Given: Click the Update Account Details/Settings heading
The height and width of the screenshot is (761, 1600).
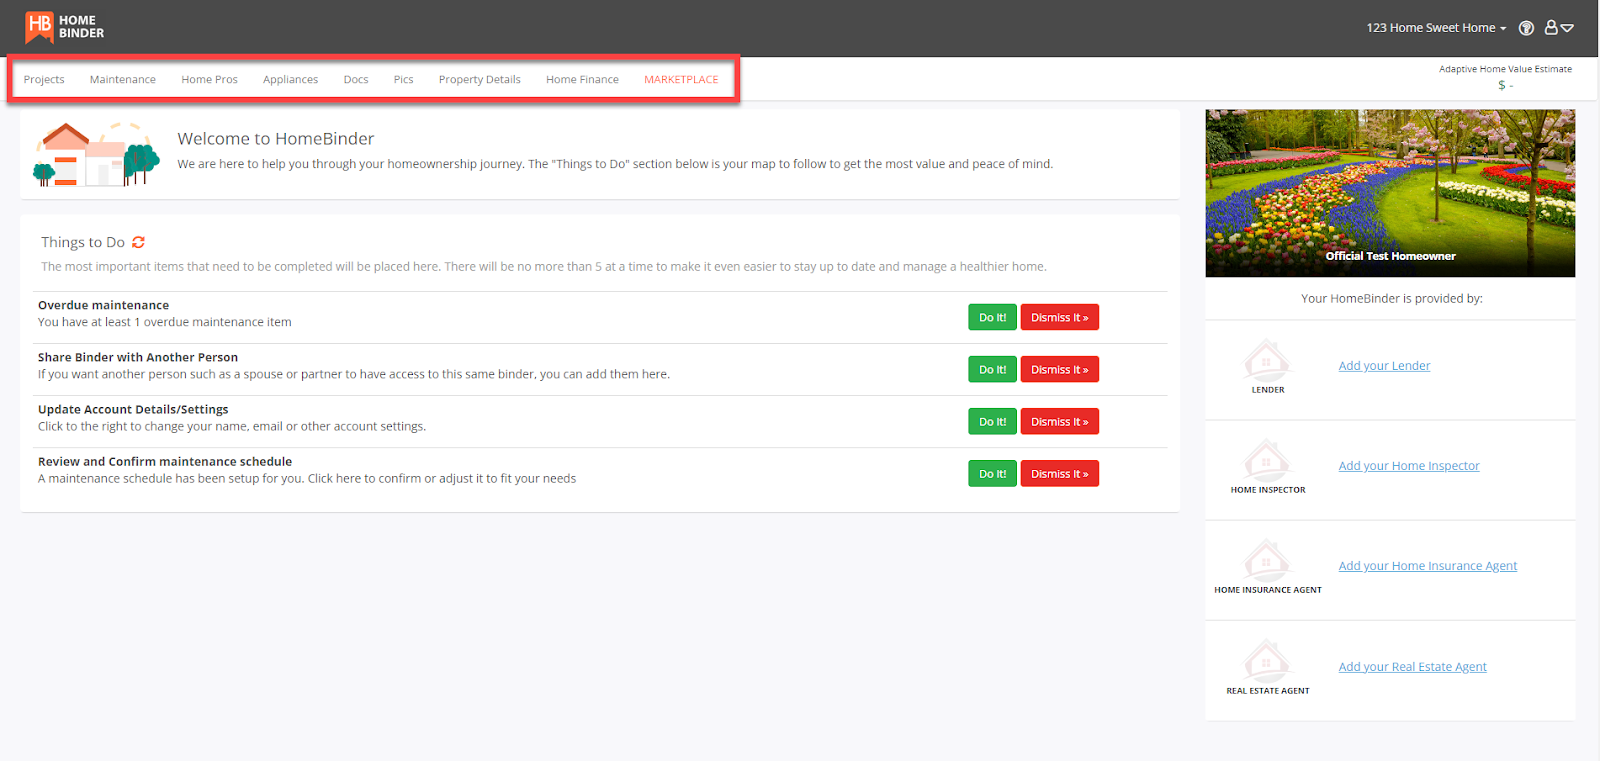Looking at the screenshot, I should [133, 409].
